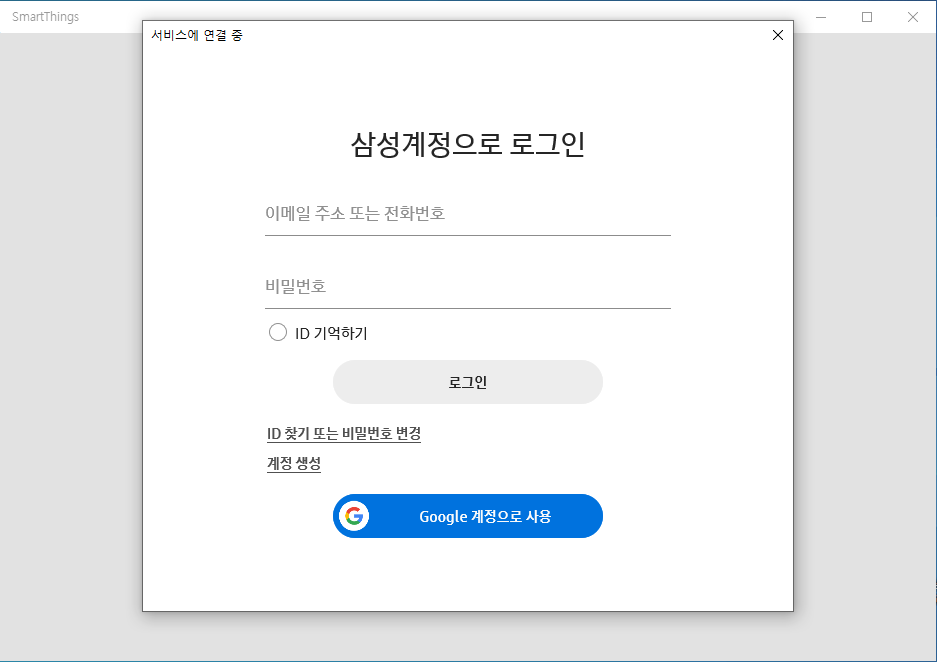The image size is (937, 662).
Task: Open ID 찾기 또는 비밀번호 변경 link
Action: [344, 433]
